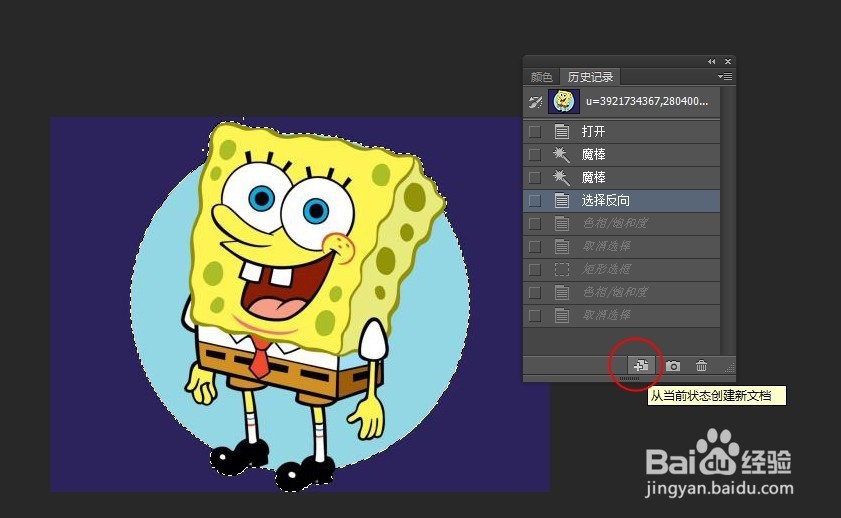Delete current state with the trash icon

pos(701,366)
